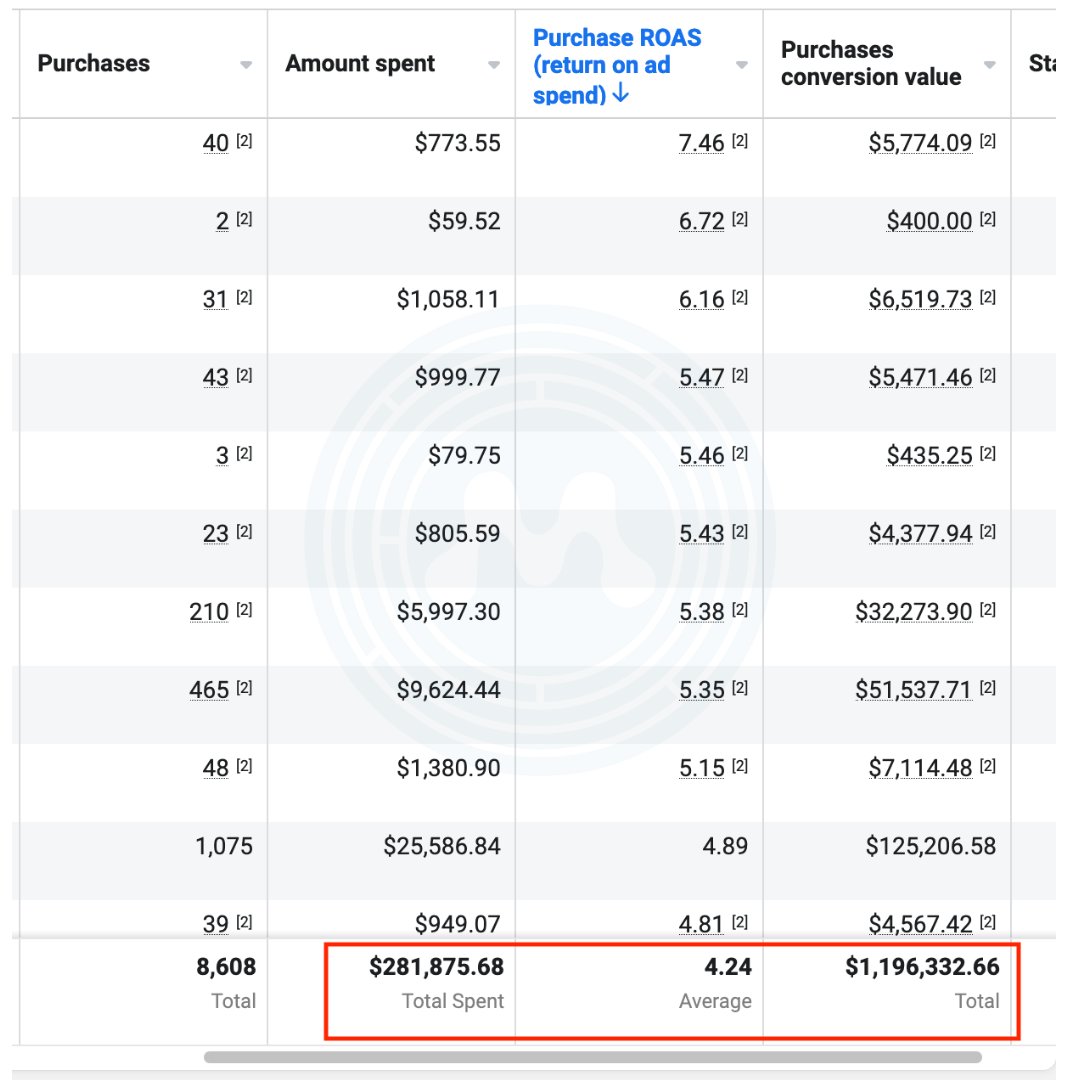Click the footnote [2] beside 6.16

pyautogui.click(x=740, y=297)
